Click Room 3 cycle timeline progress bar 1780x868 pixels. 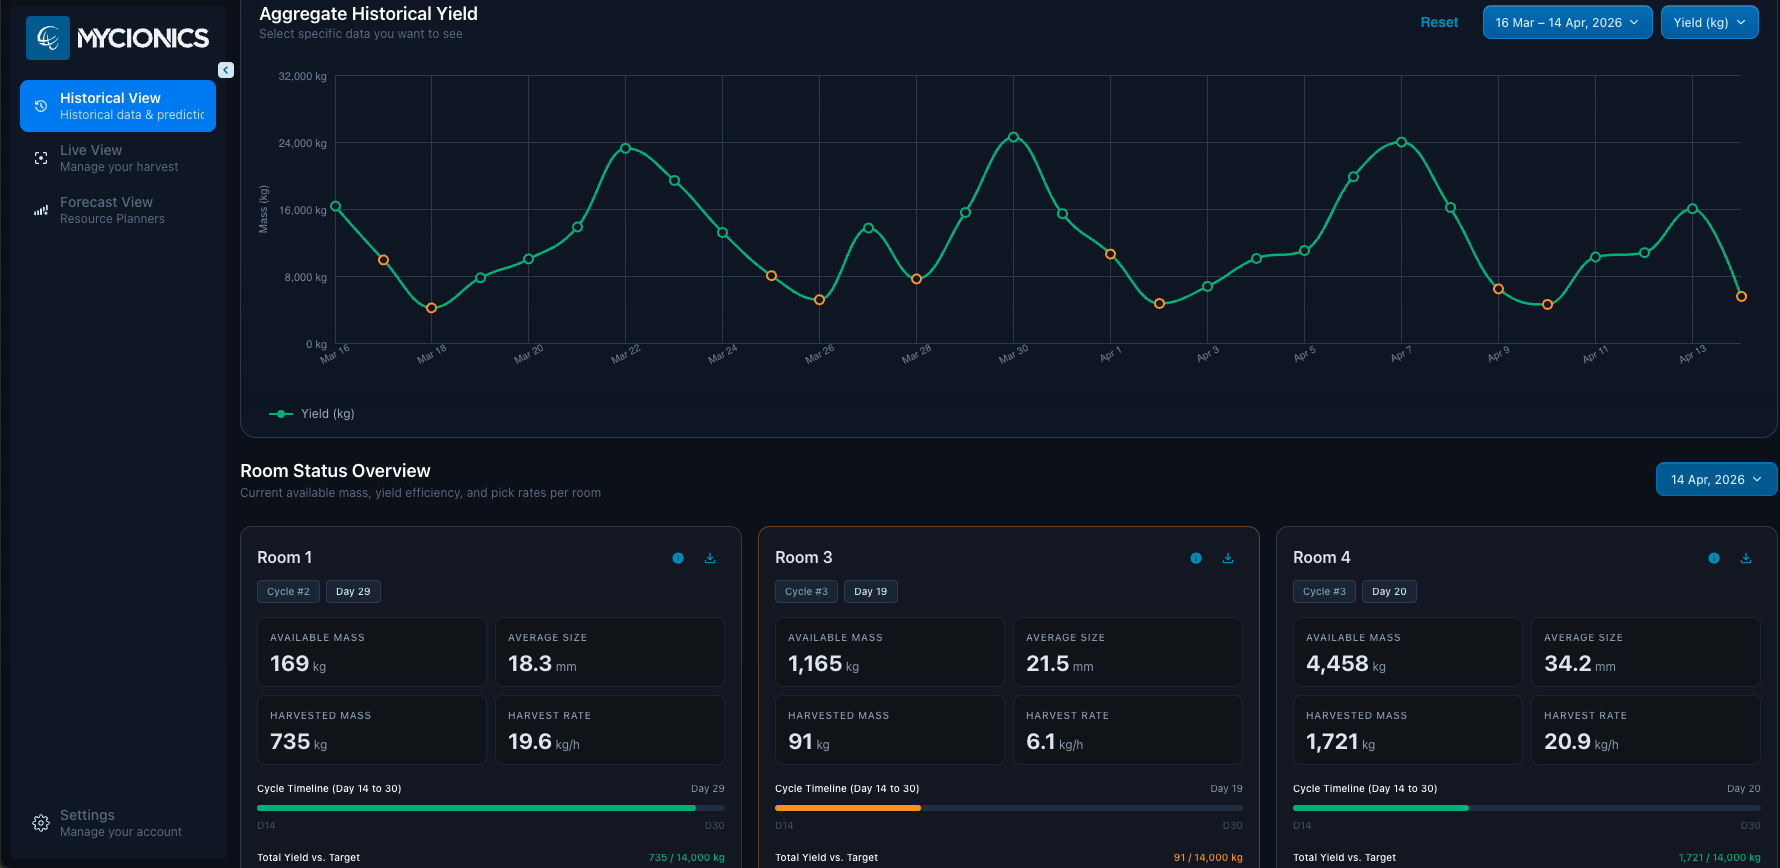[1009, 808]
